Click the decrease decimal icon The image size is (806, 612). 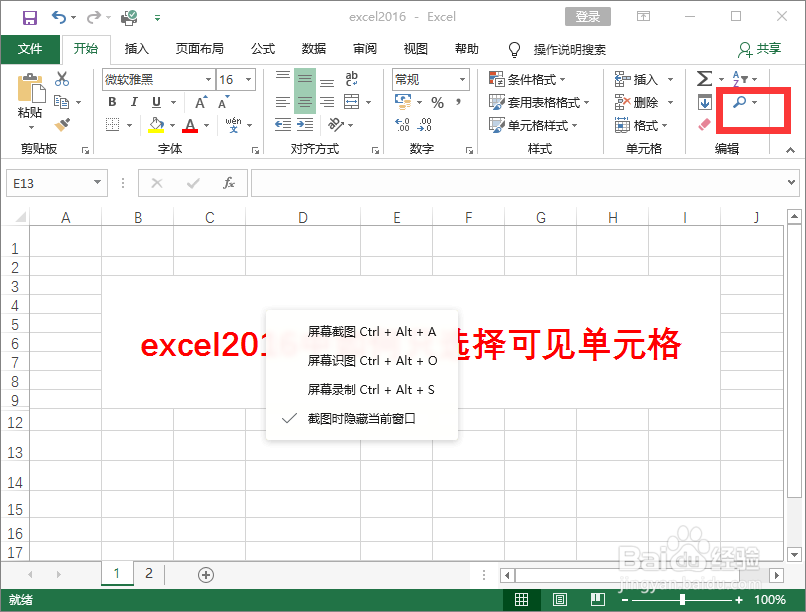pos(425,124)
